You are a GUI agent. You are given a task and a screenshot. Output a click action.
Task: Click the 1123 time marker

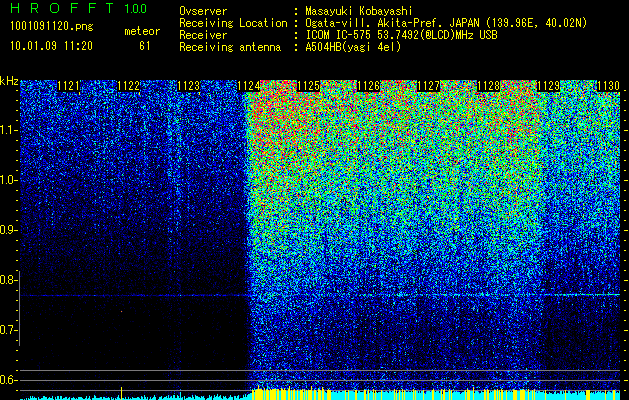click(189, 86)
